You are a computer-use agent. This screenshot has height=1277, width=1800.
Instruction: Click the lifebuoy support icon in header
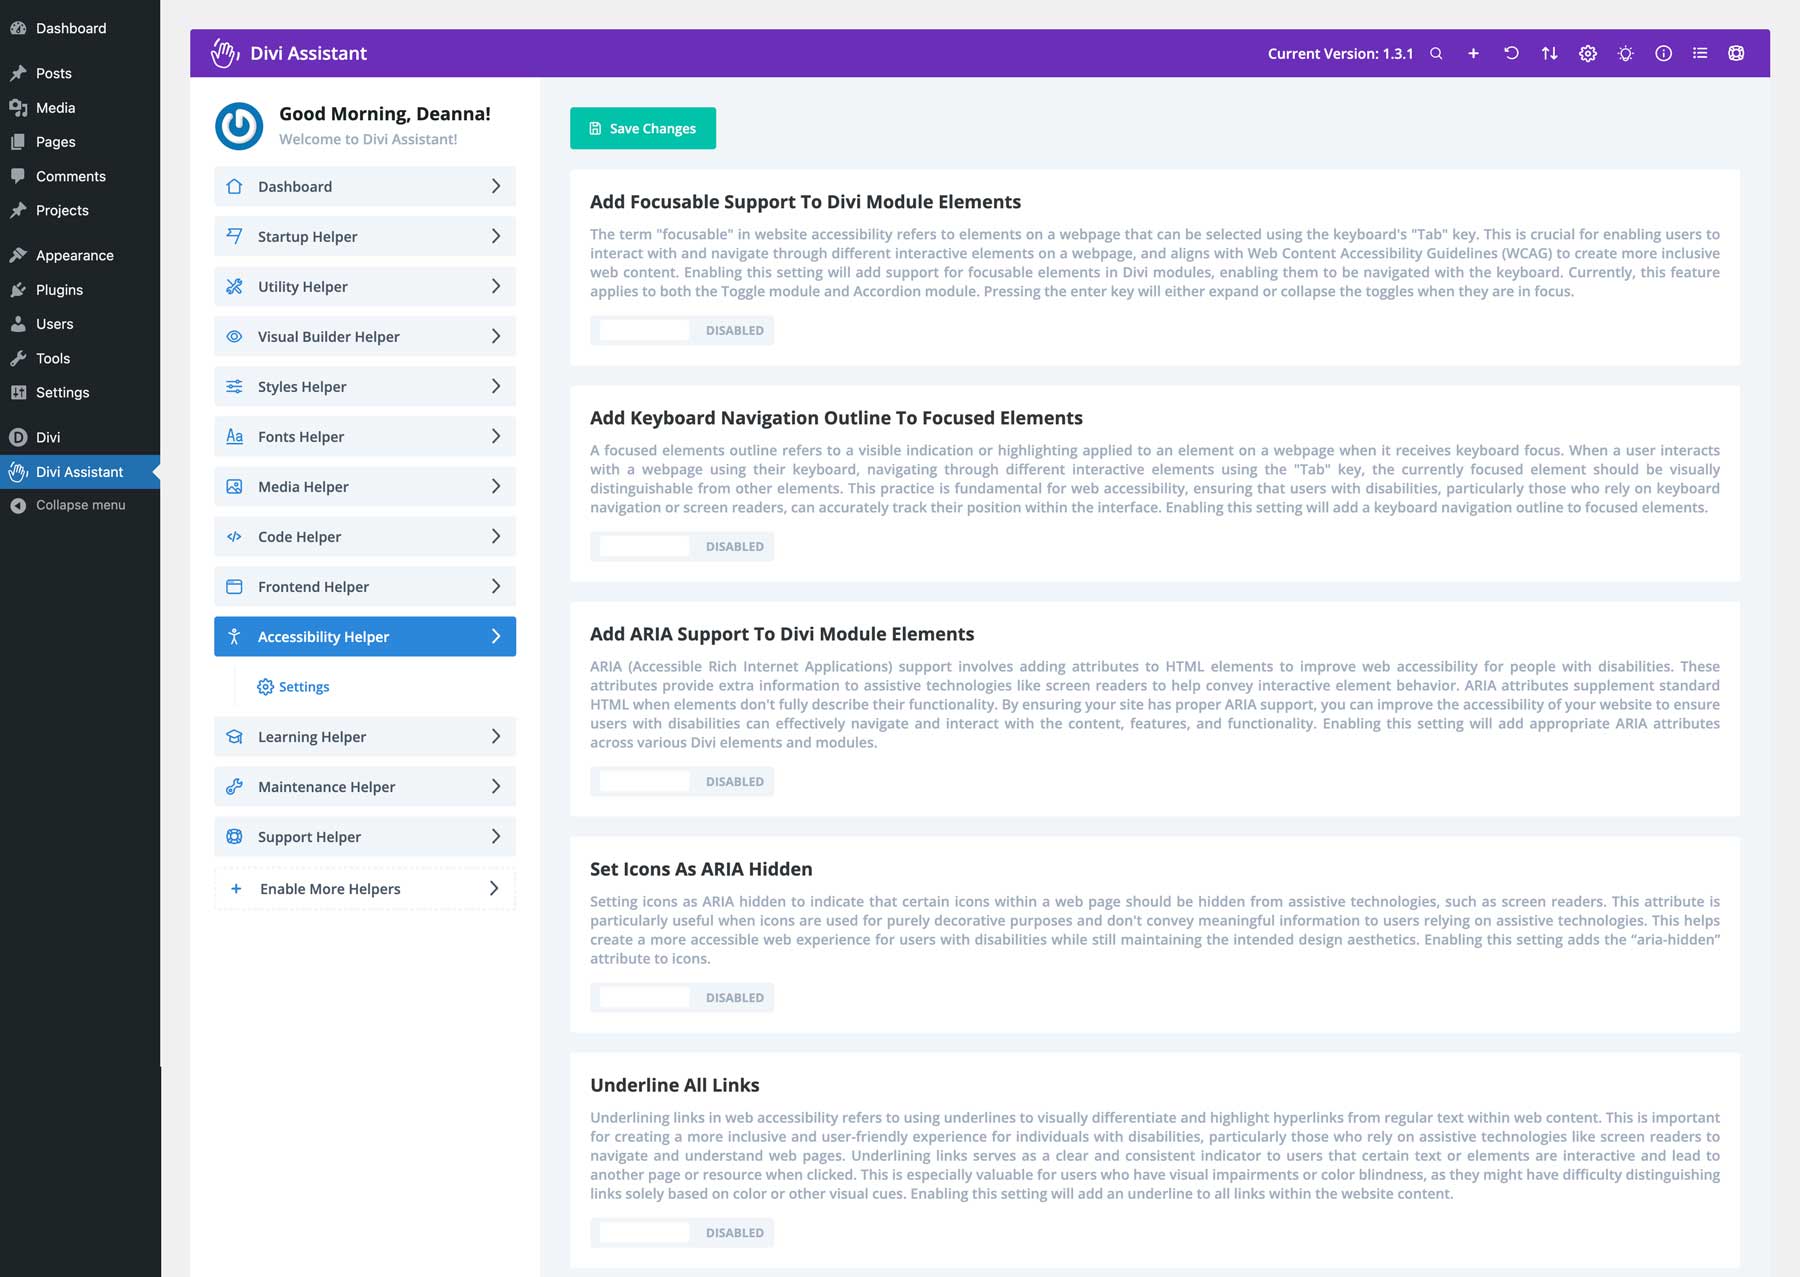click(x=1736, y=54)
